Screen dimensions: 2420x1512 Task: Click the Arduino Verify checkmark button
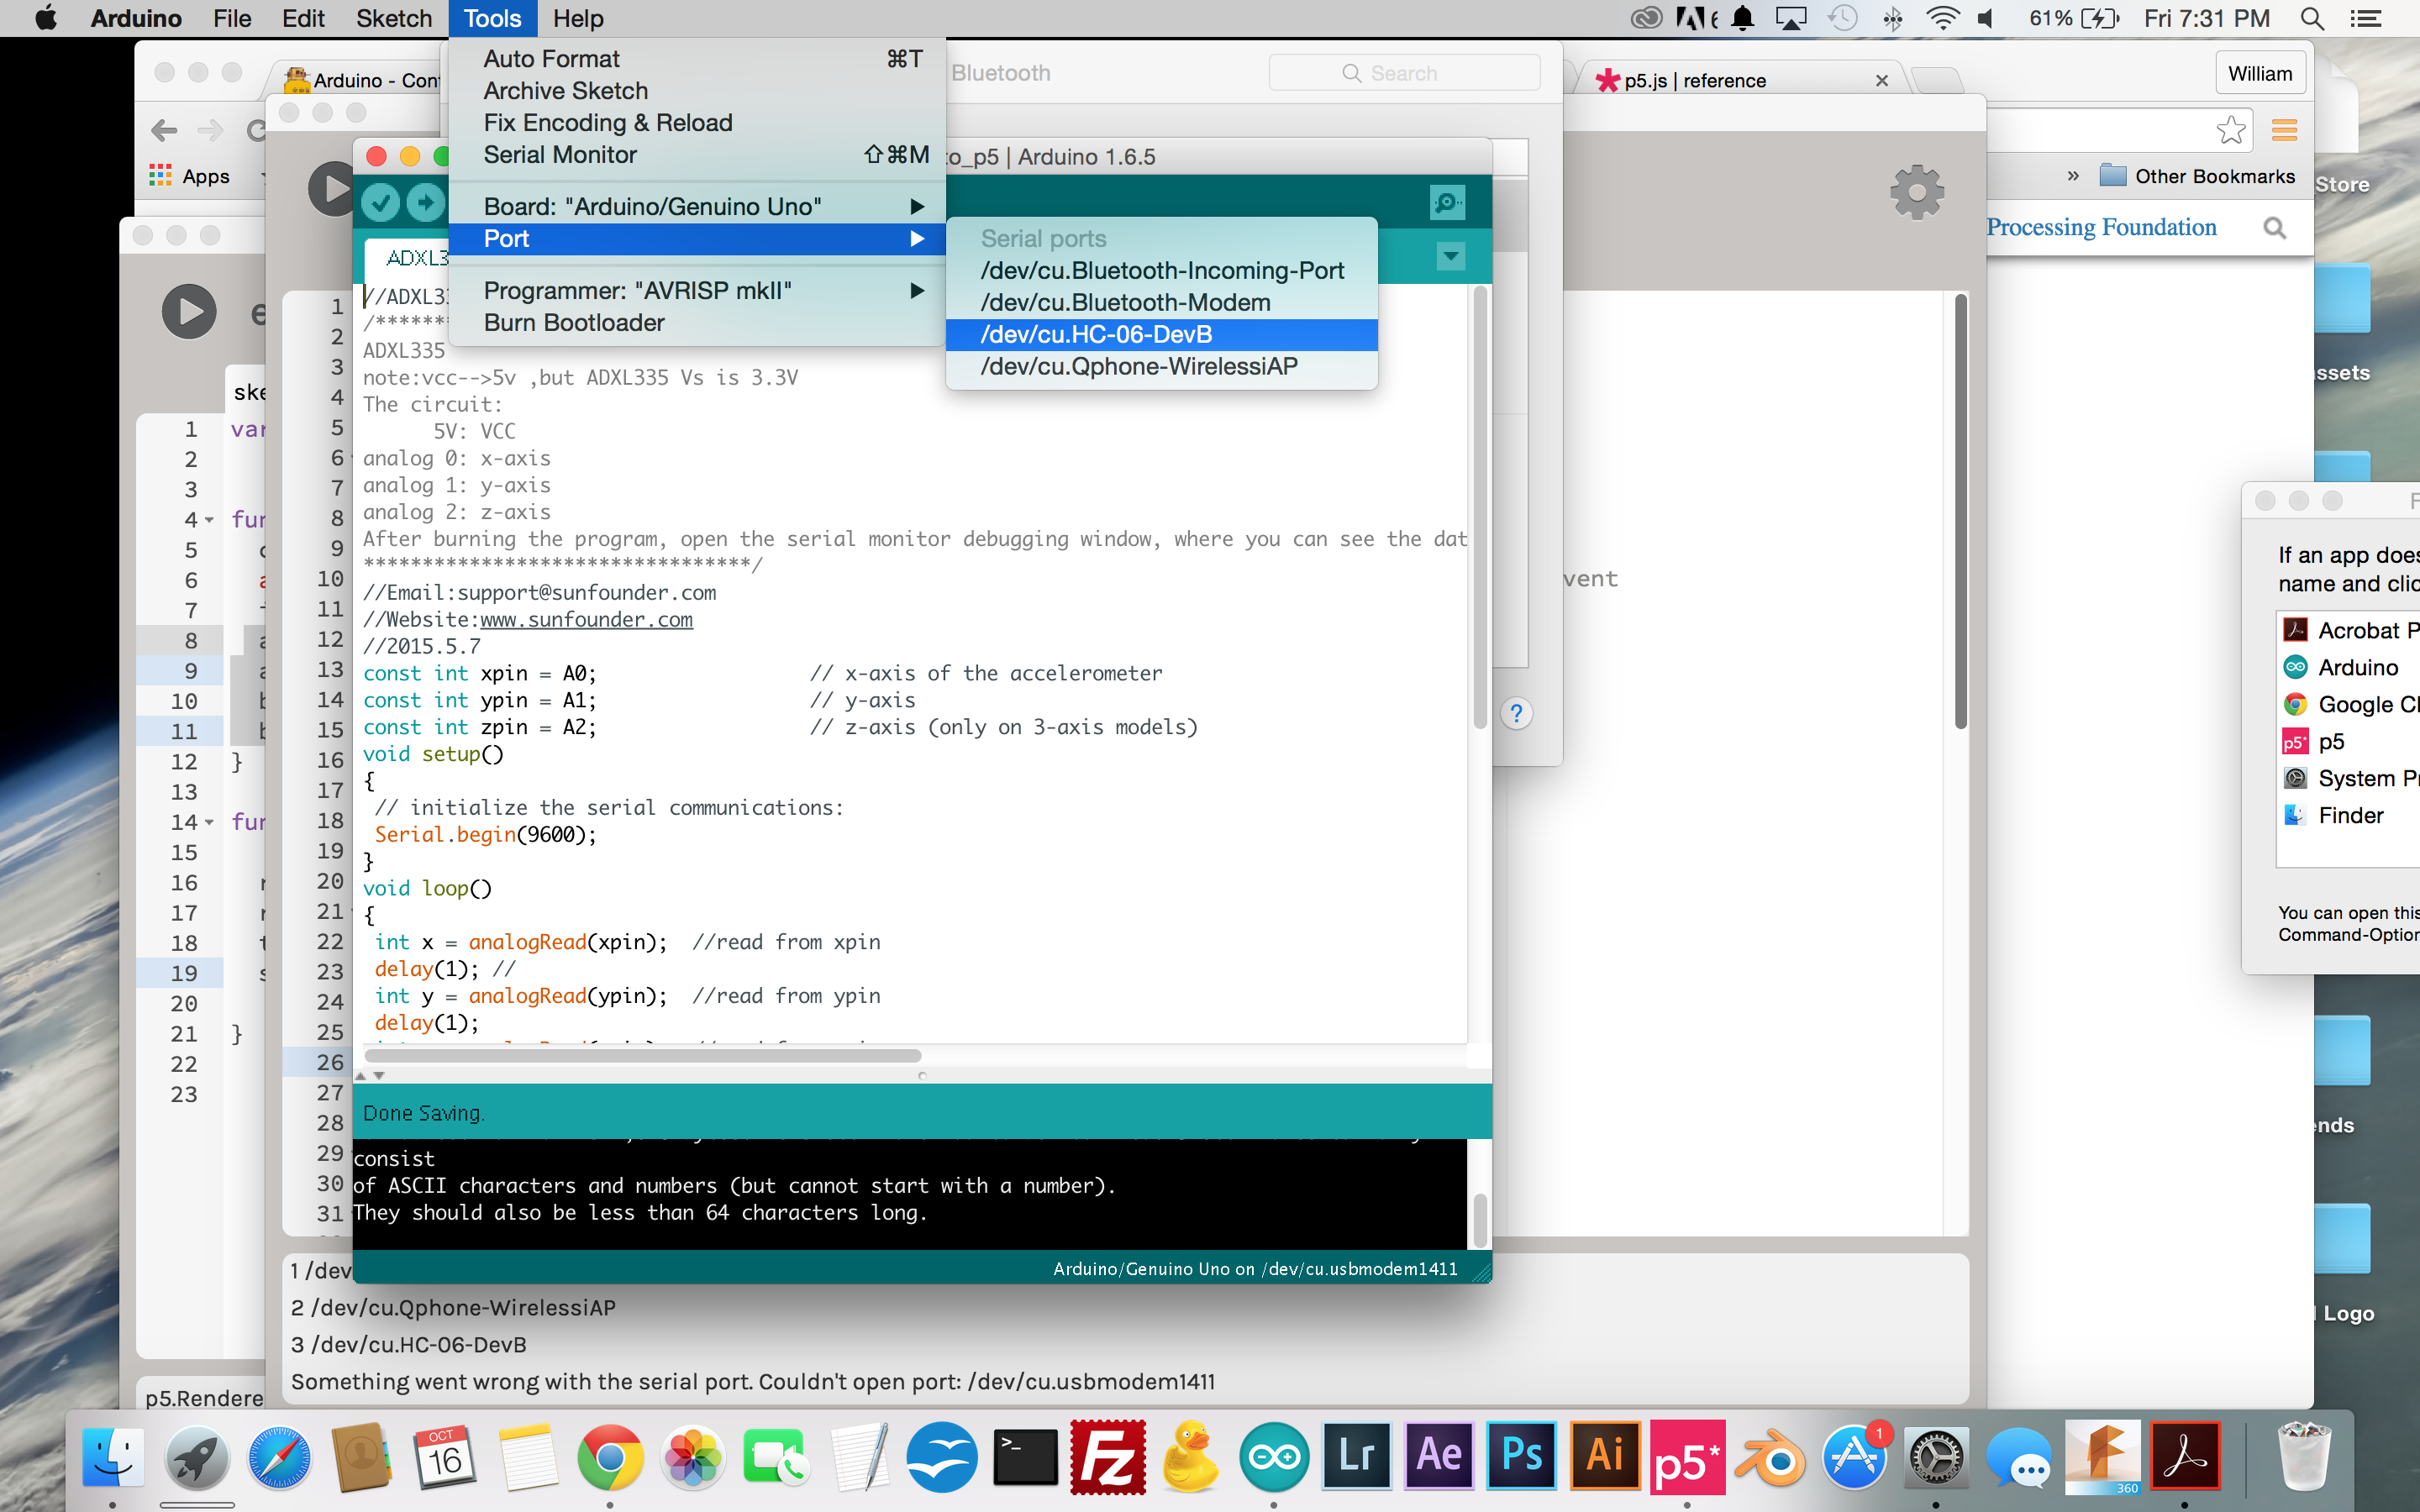coord(380,203)
